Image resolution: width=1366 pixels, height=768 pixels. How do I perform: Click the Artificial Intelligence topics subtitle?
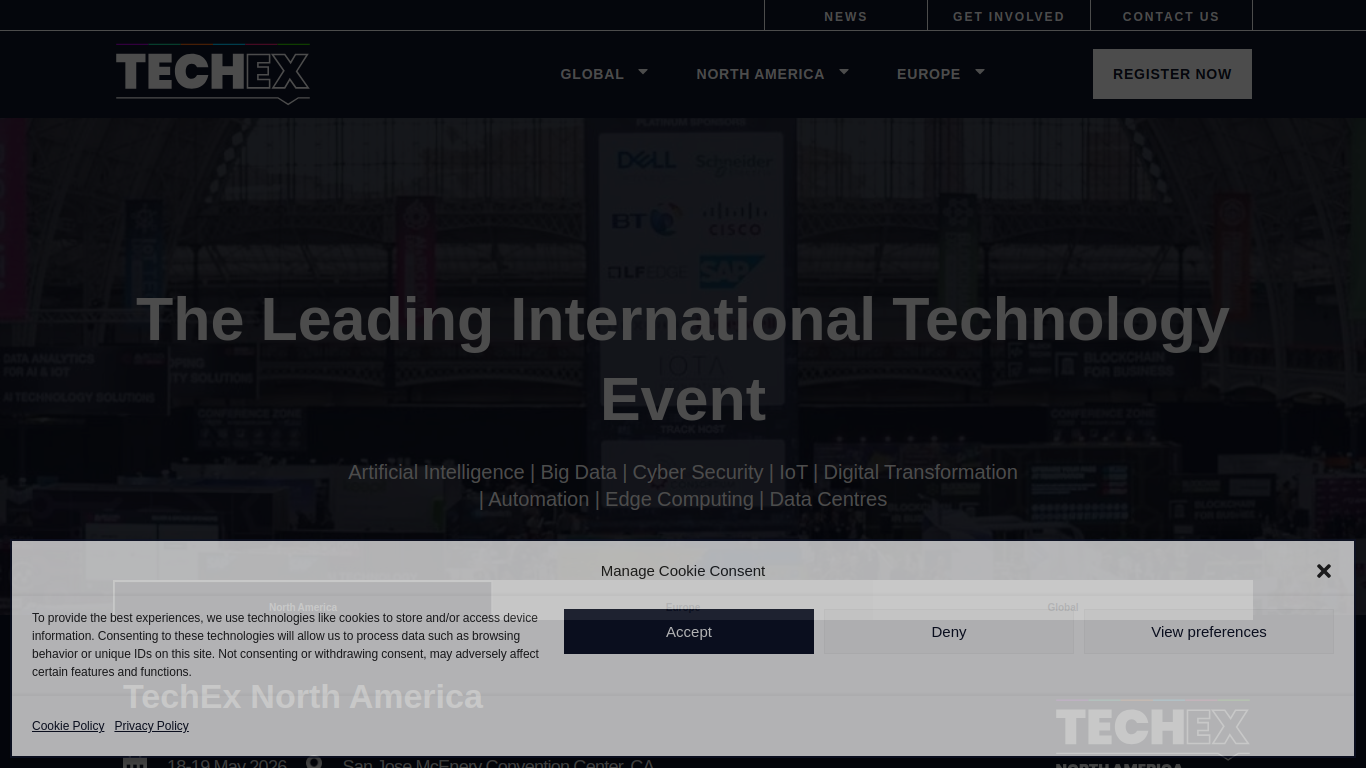pos(683,486)
